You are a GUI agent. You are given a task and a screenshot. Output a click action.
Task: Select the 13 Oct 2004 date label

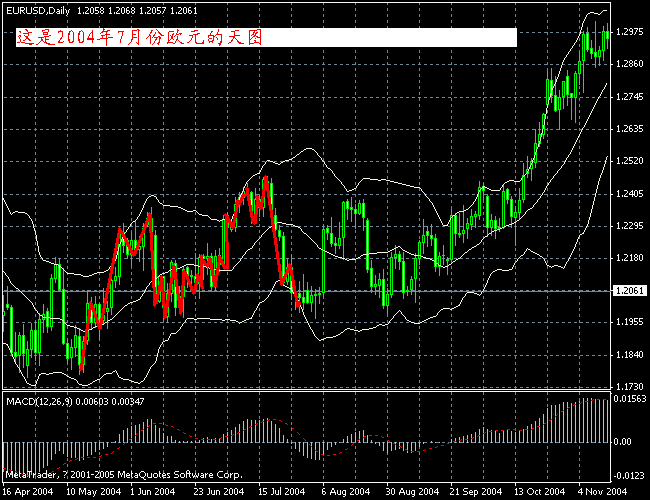coord(539,492)
